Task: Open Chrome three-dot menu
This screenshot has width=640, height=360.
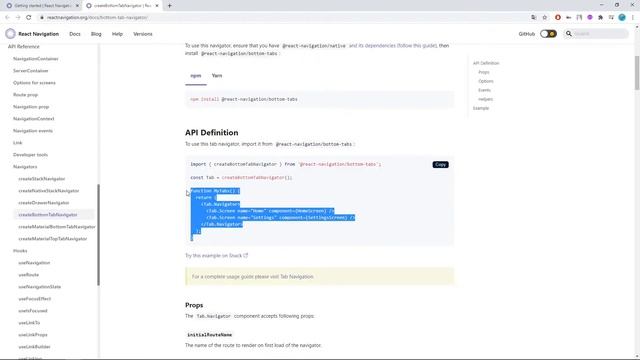Action: pyautogui.click(x=633, y=18)
